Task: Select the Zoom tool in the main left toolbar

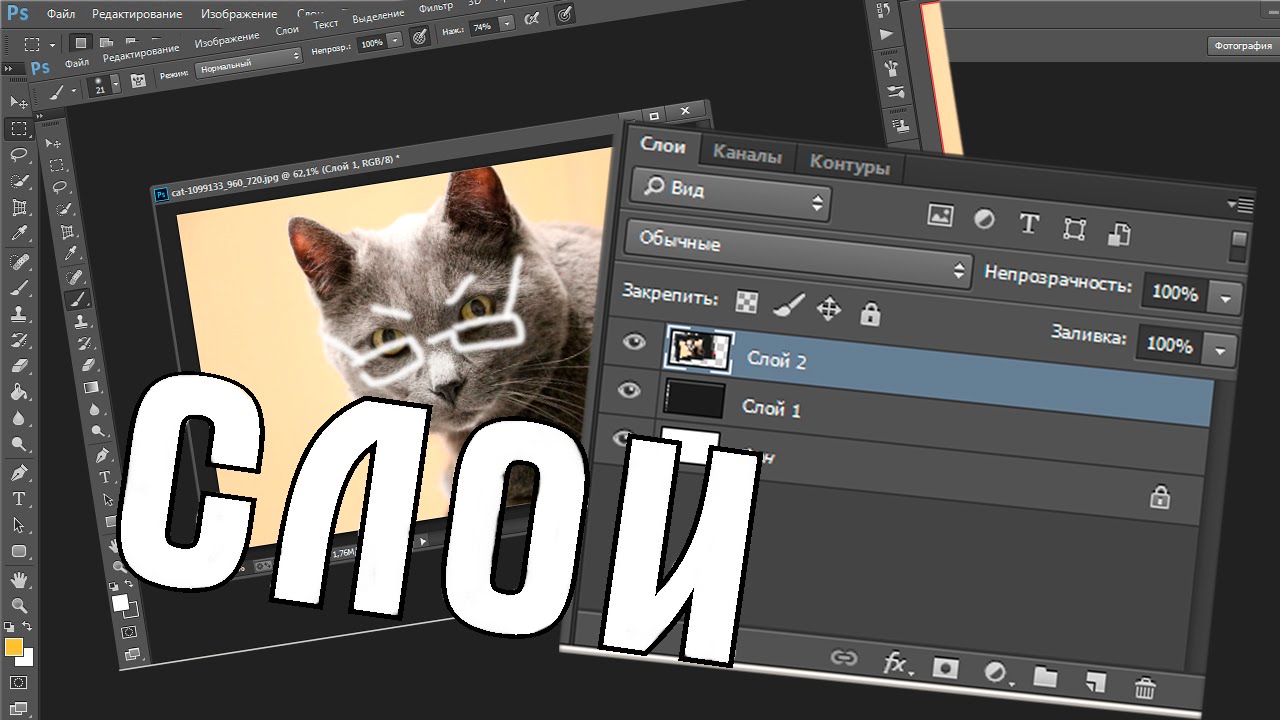Action: 18,606
